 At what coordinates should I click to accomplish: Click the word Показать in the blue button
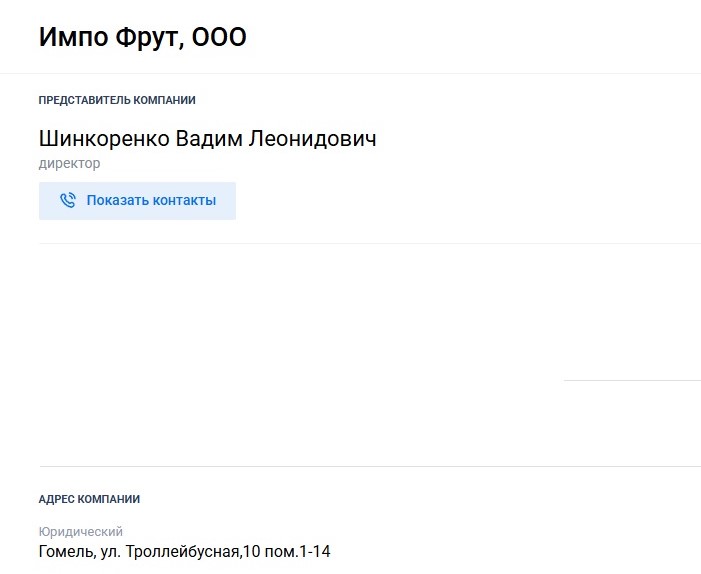coord(116,200)
